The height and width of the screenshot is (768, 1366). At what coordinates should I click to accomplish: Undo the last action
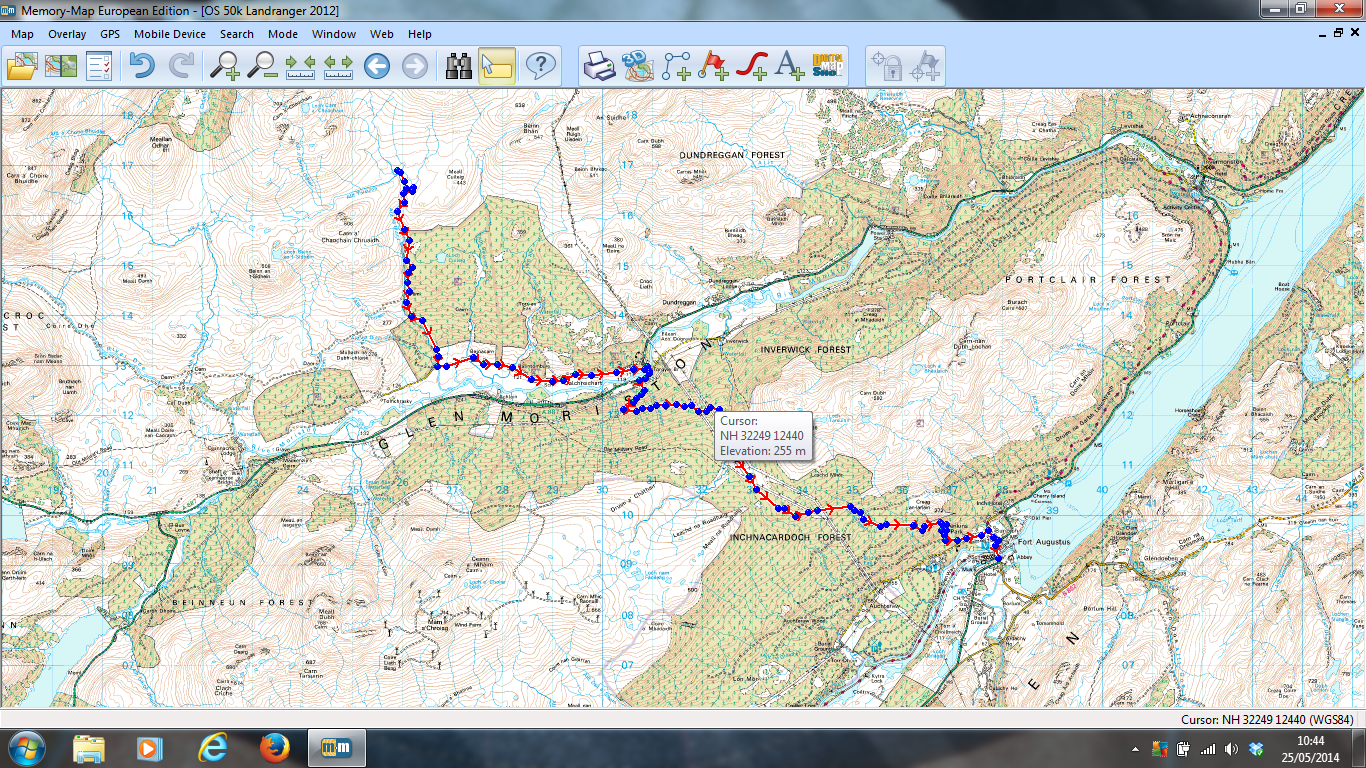(x=143, y=66)
